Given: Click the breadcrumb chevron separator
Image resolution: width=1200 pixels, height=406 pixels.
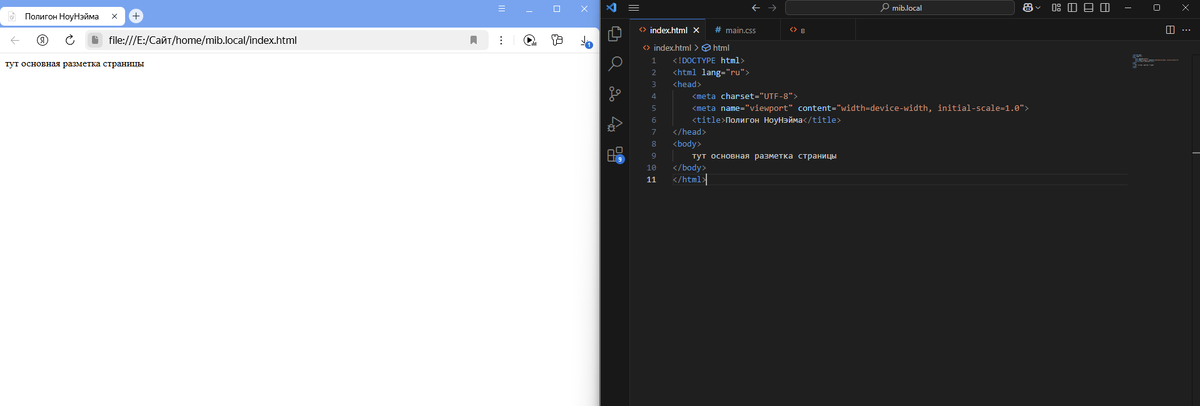Looking at the screenshot, I should [x=696, y=47].
